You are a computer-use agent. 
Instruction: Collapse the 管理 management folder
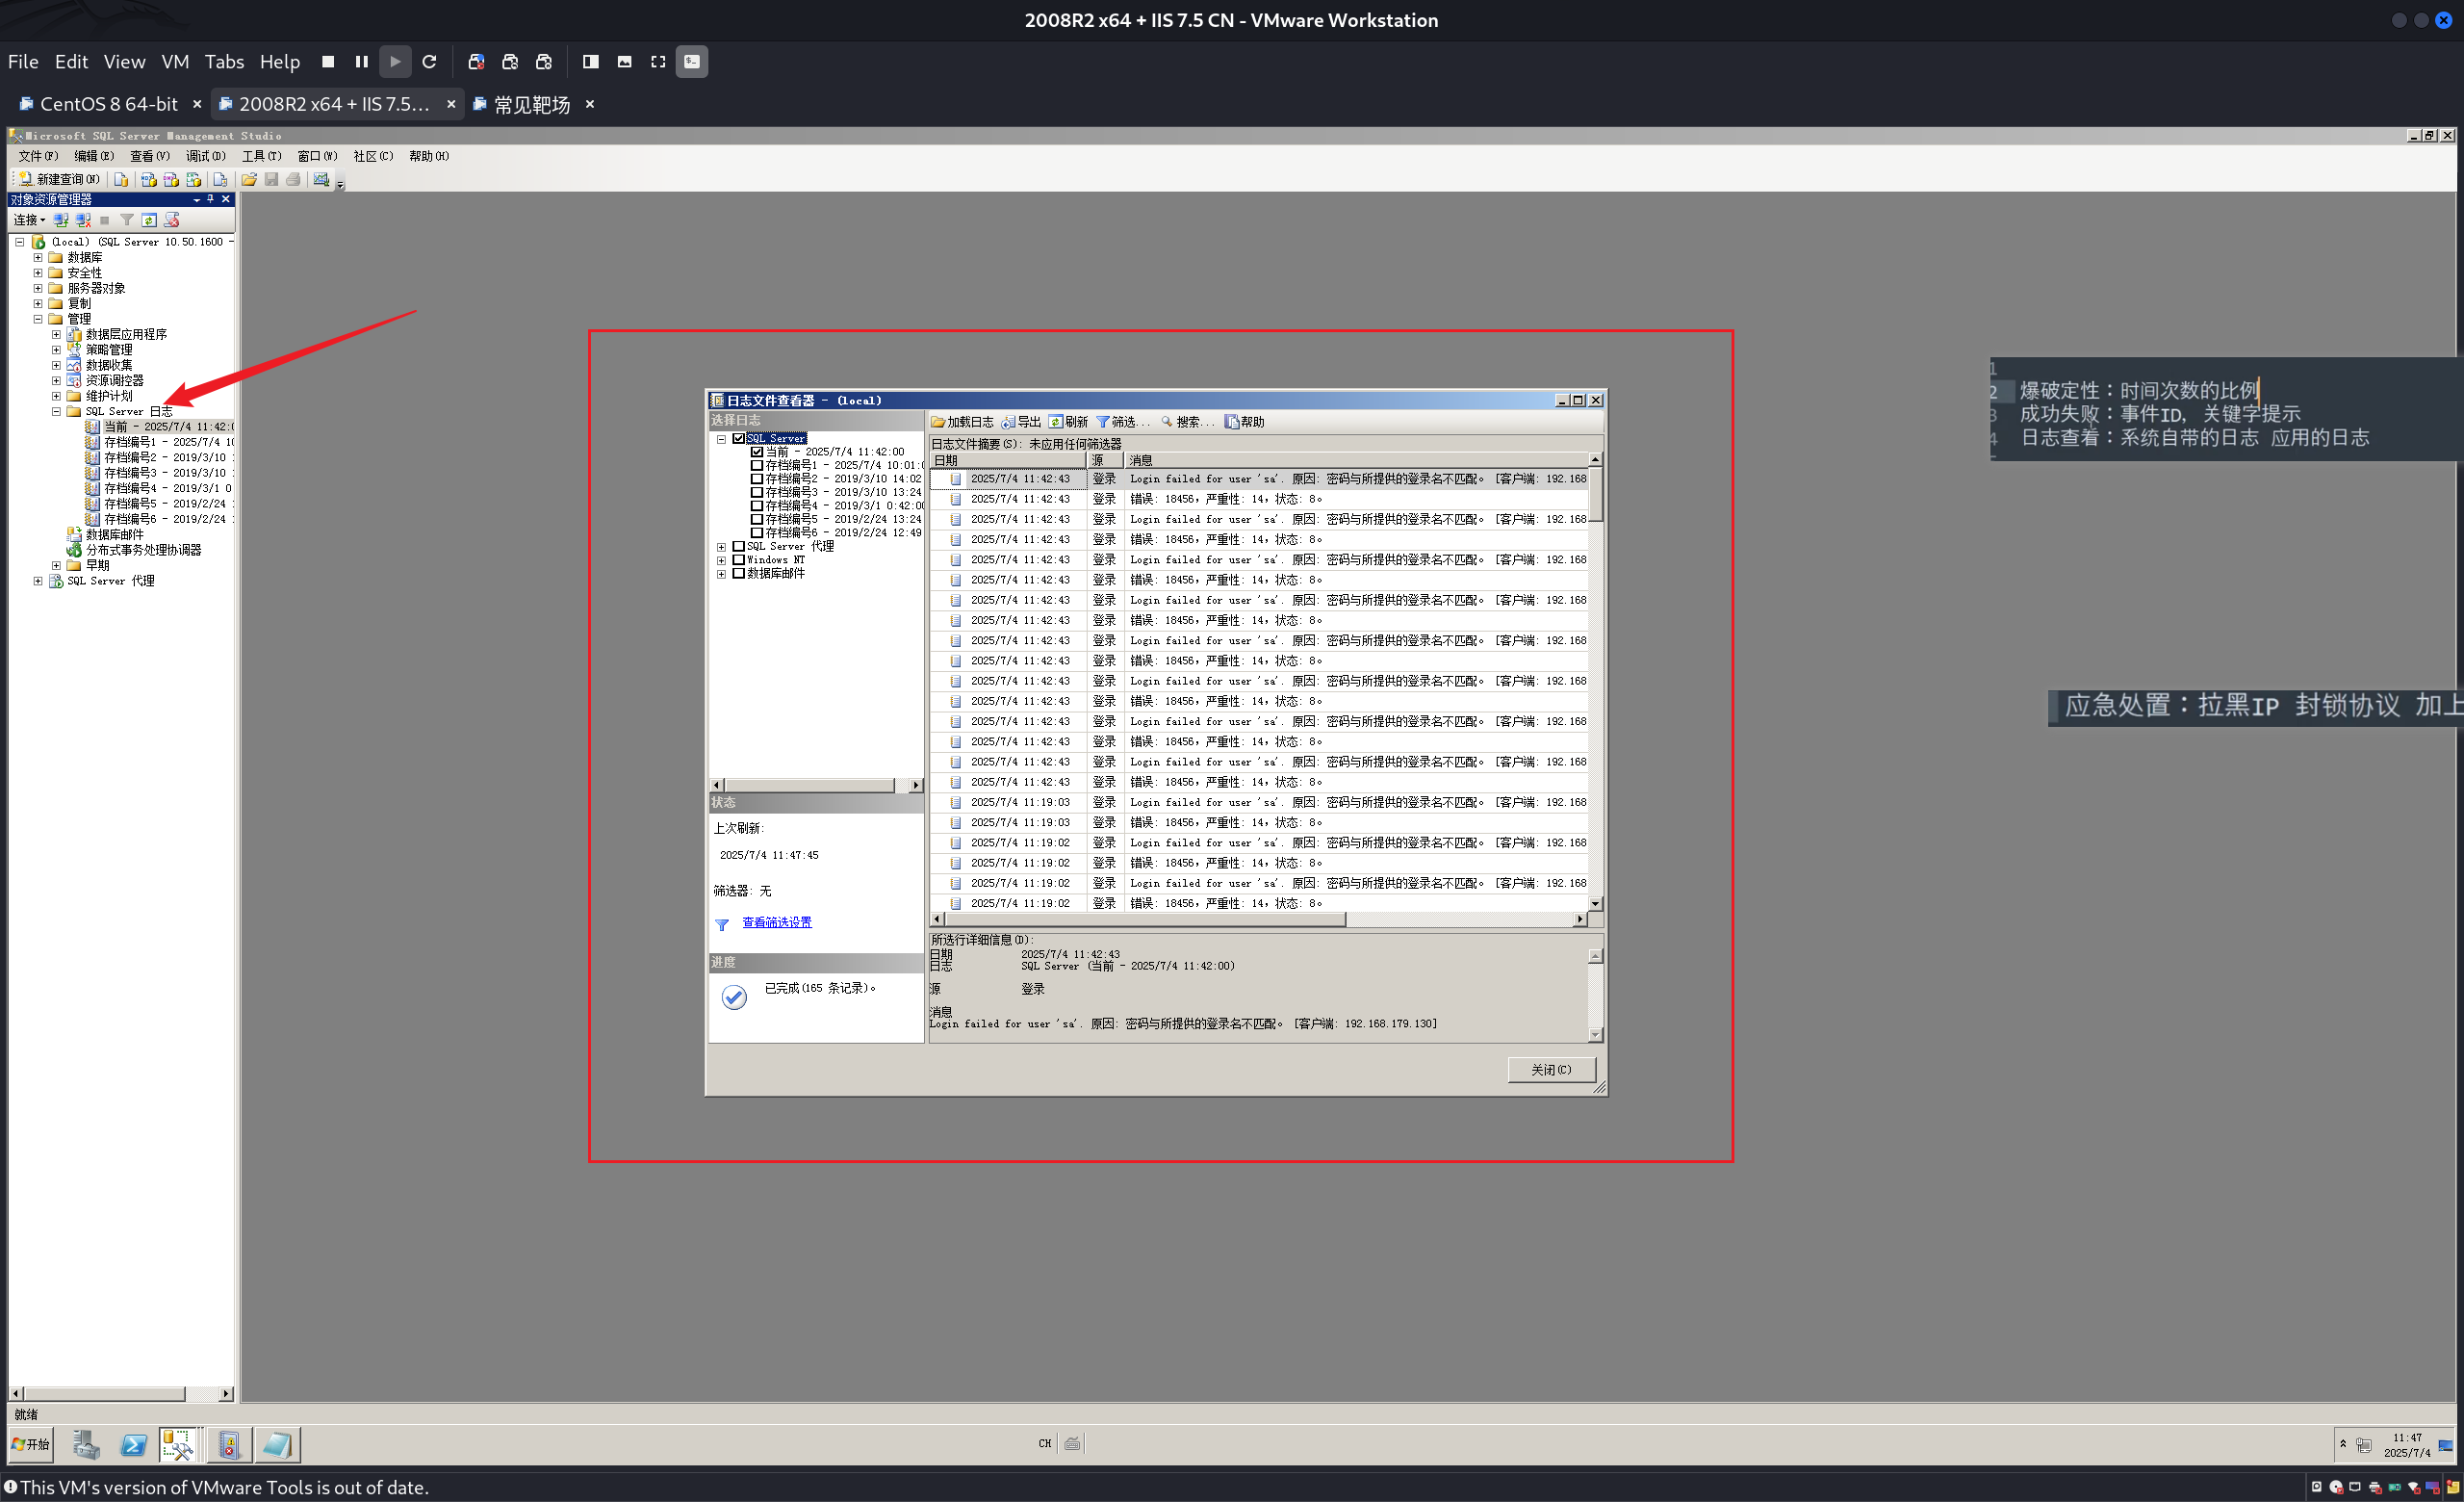(38, 319)
